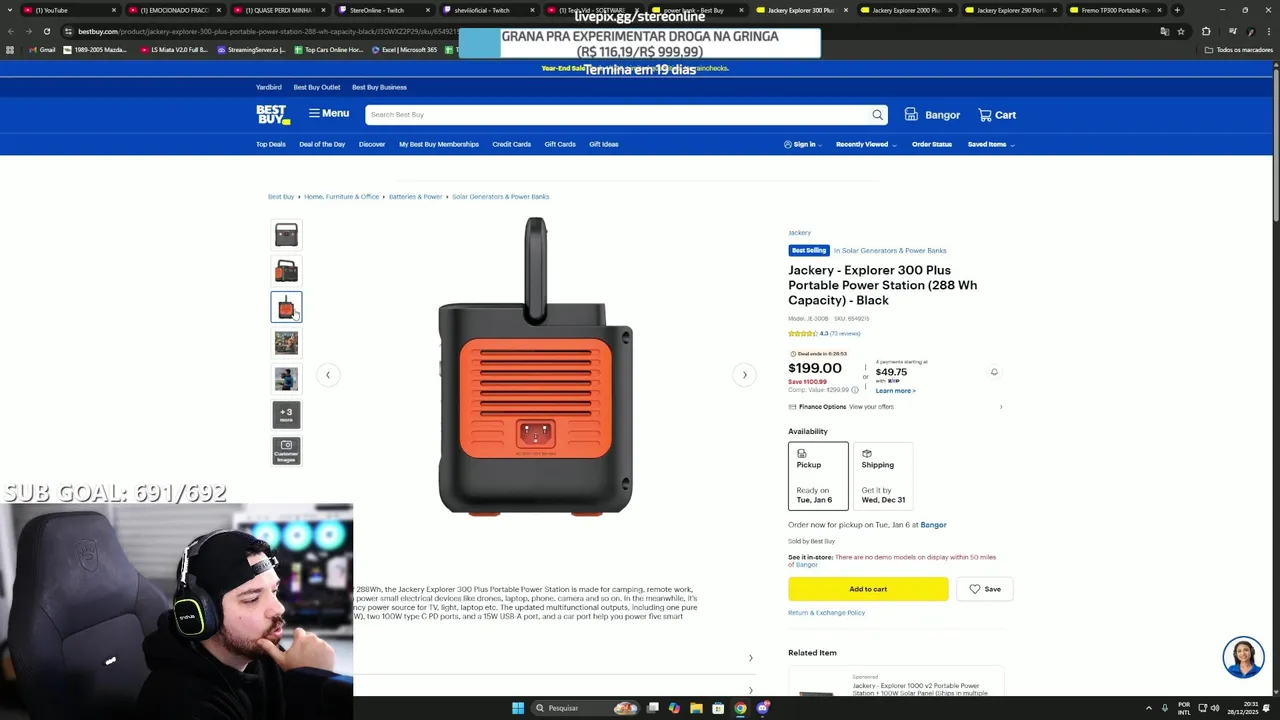Image resolution: width=1280 pixels, height=720 pixels.
Task: Click the Jackery brand link
Action: [799, 233]
